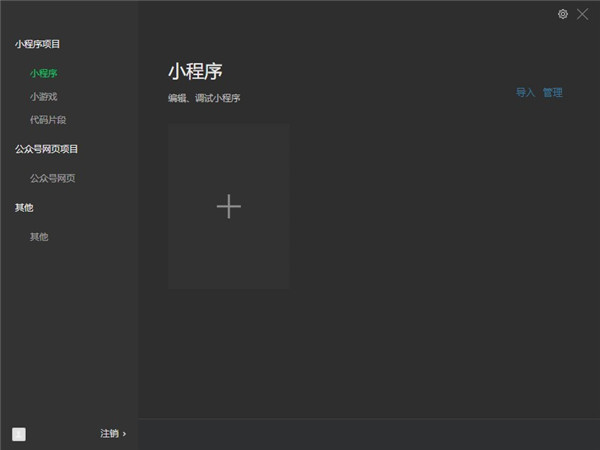Click the 管理 link
The image size is (600, 450).
[553, 92]
